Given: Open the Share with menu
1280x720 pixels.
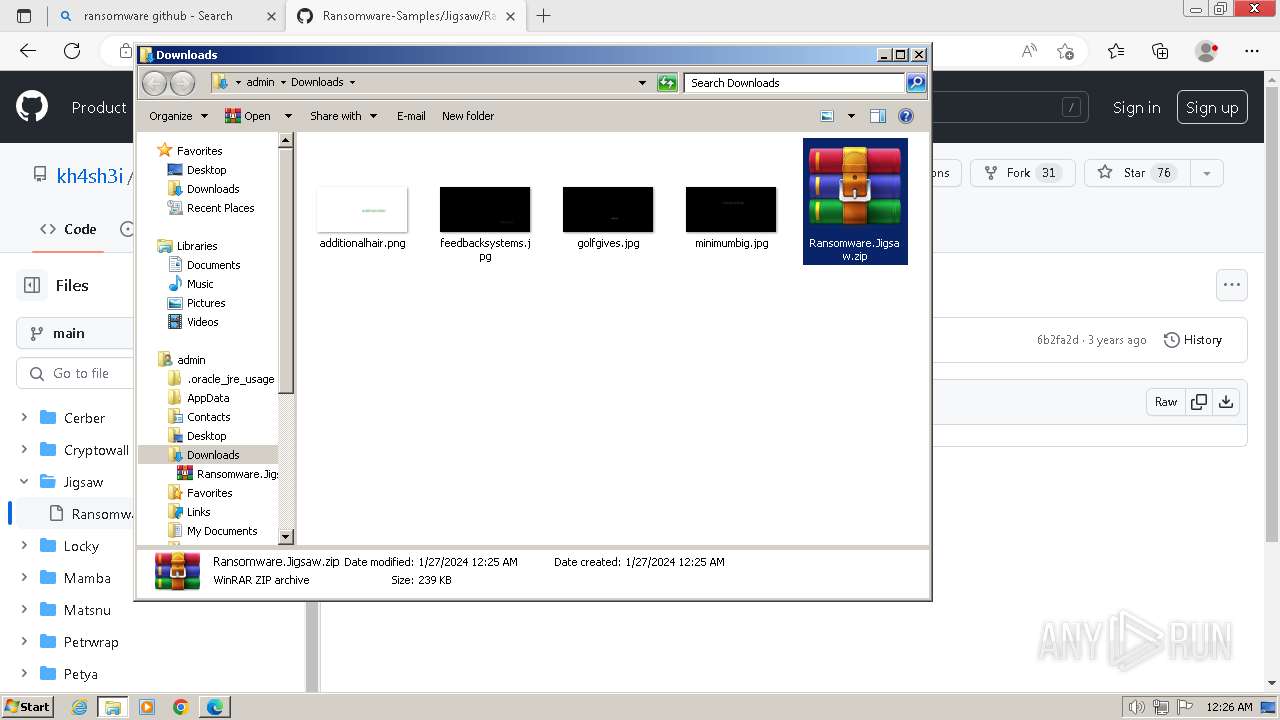Looking at the screenshot, I should tap(343, 116).
